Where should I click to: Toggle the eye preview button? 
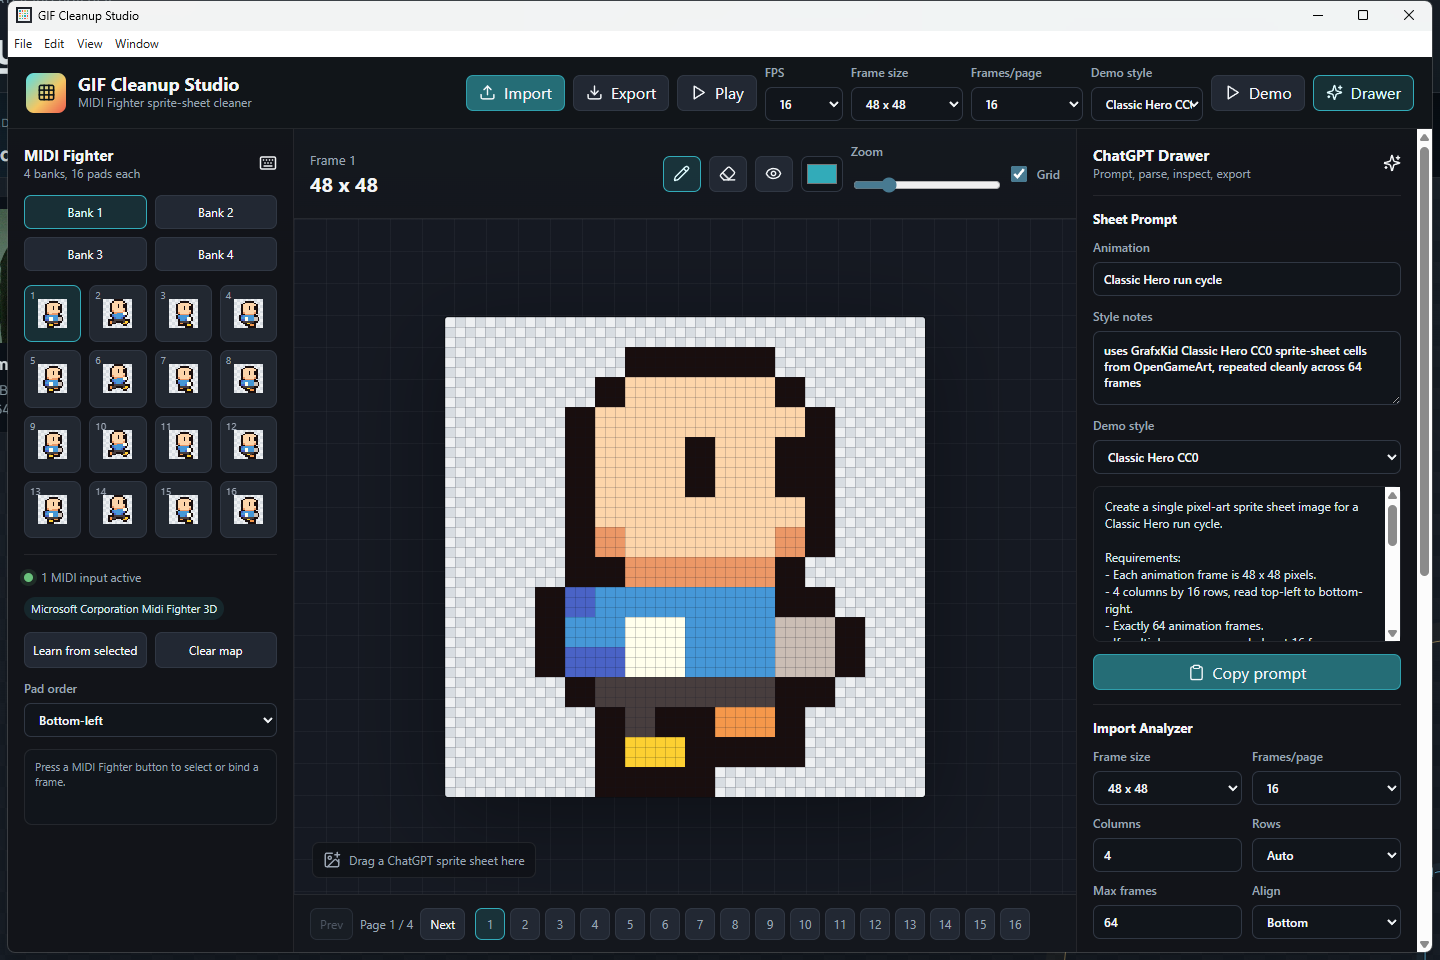774,174
